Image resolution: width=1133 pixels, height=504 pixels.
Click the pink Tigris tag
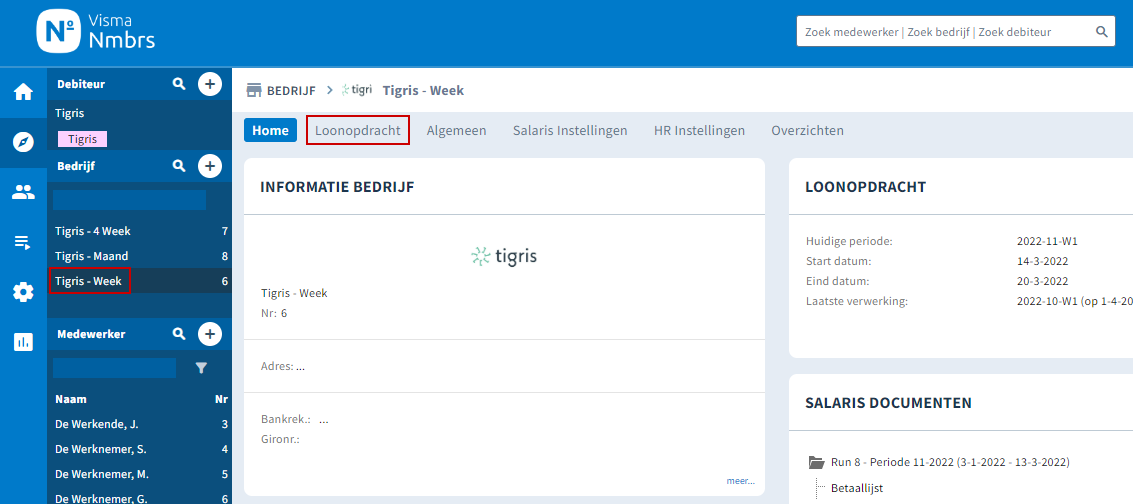82,139
